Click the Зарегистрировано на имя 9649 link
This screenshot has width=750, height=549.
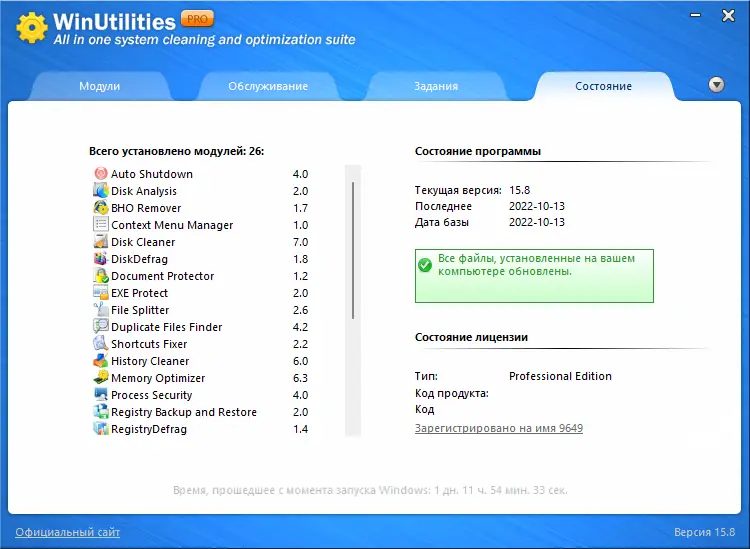pos(499,428)
